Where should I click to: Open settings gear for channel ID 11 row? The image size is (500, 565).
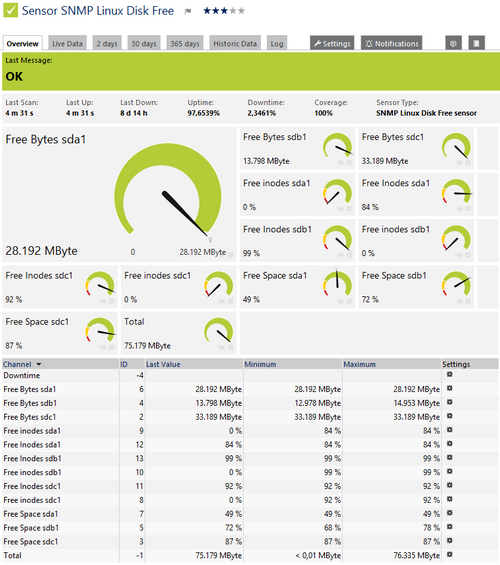click(450, 485)
